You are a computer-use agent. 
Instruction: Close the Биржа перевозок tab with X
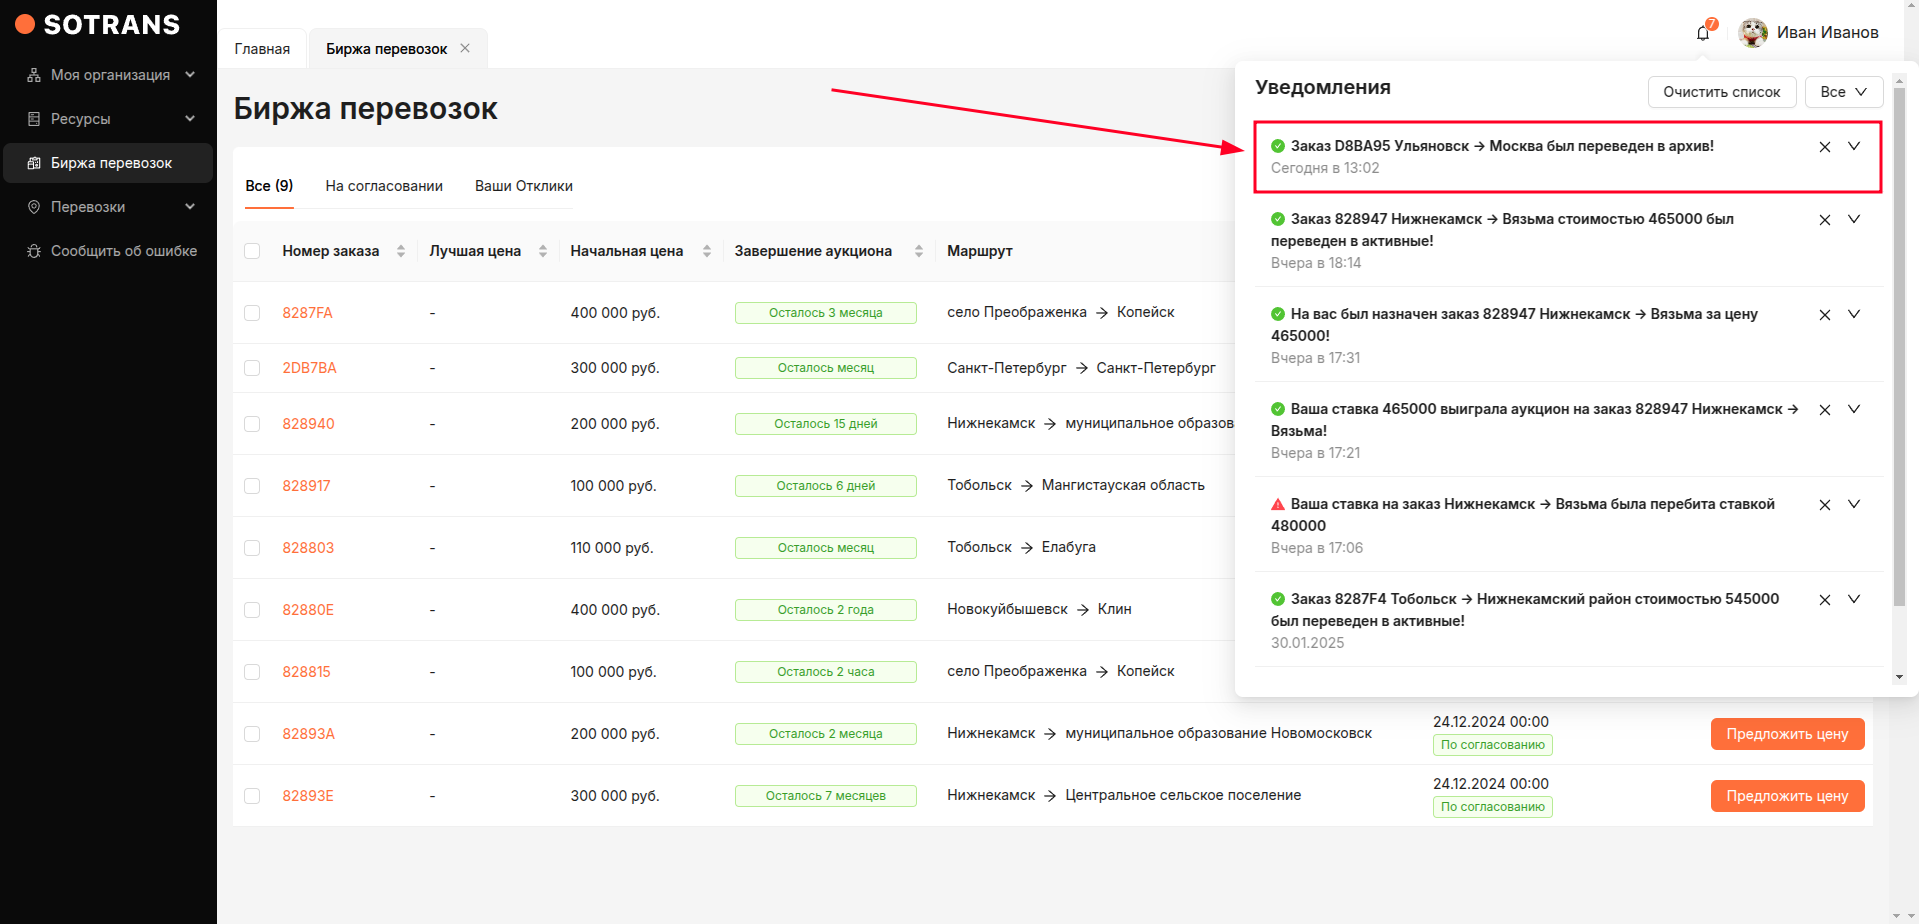coord(465,48)
